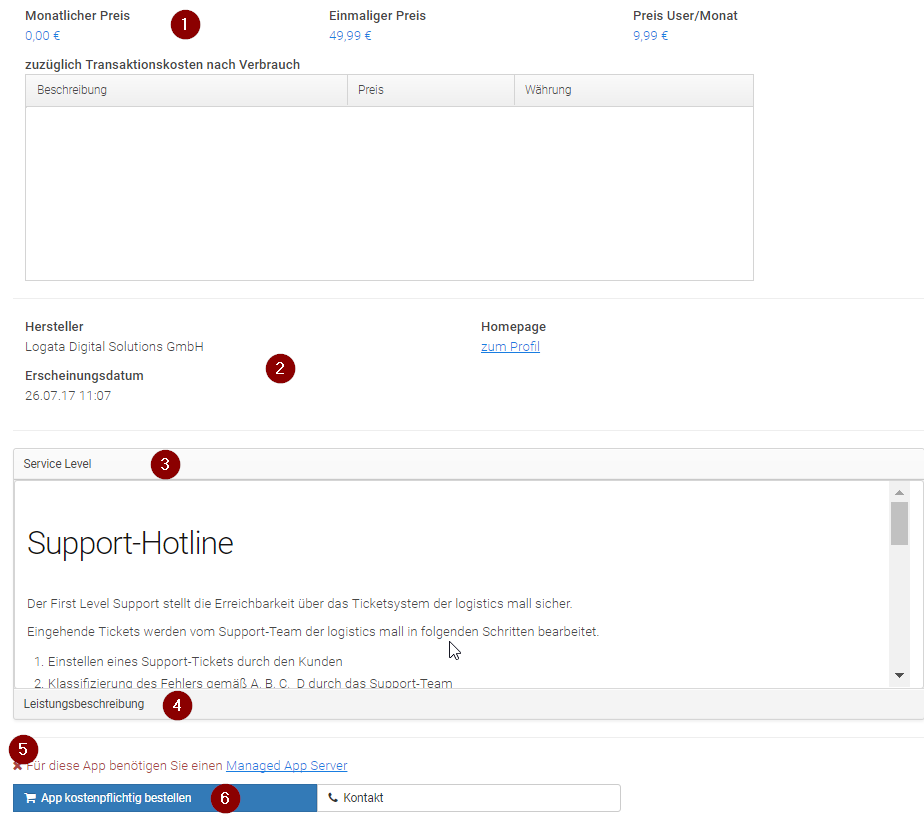Click 'Monatlicher Preis' label
The image size is (924, 820).
tap(77, 15)
